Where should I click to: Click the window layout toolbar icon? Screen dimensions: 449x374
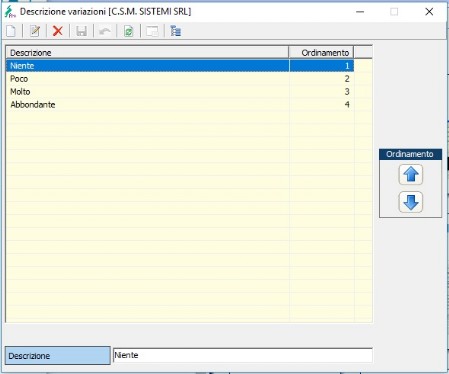(152, 31)
